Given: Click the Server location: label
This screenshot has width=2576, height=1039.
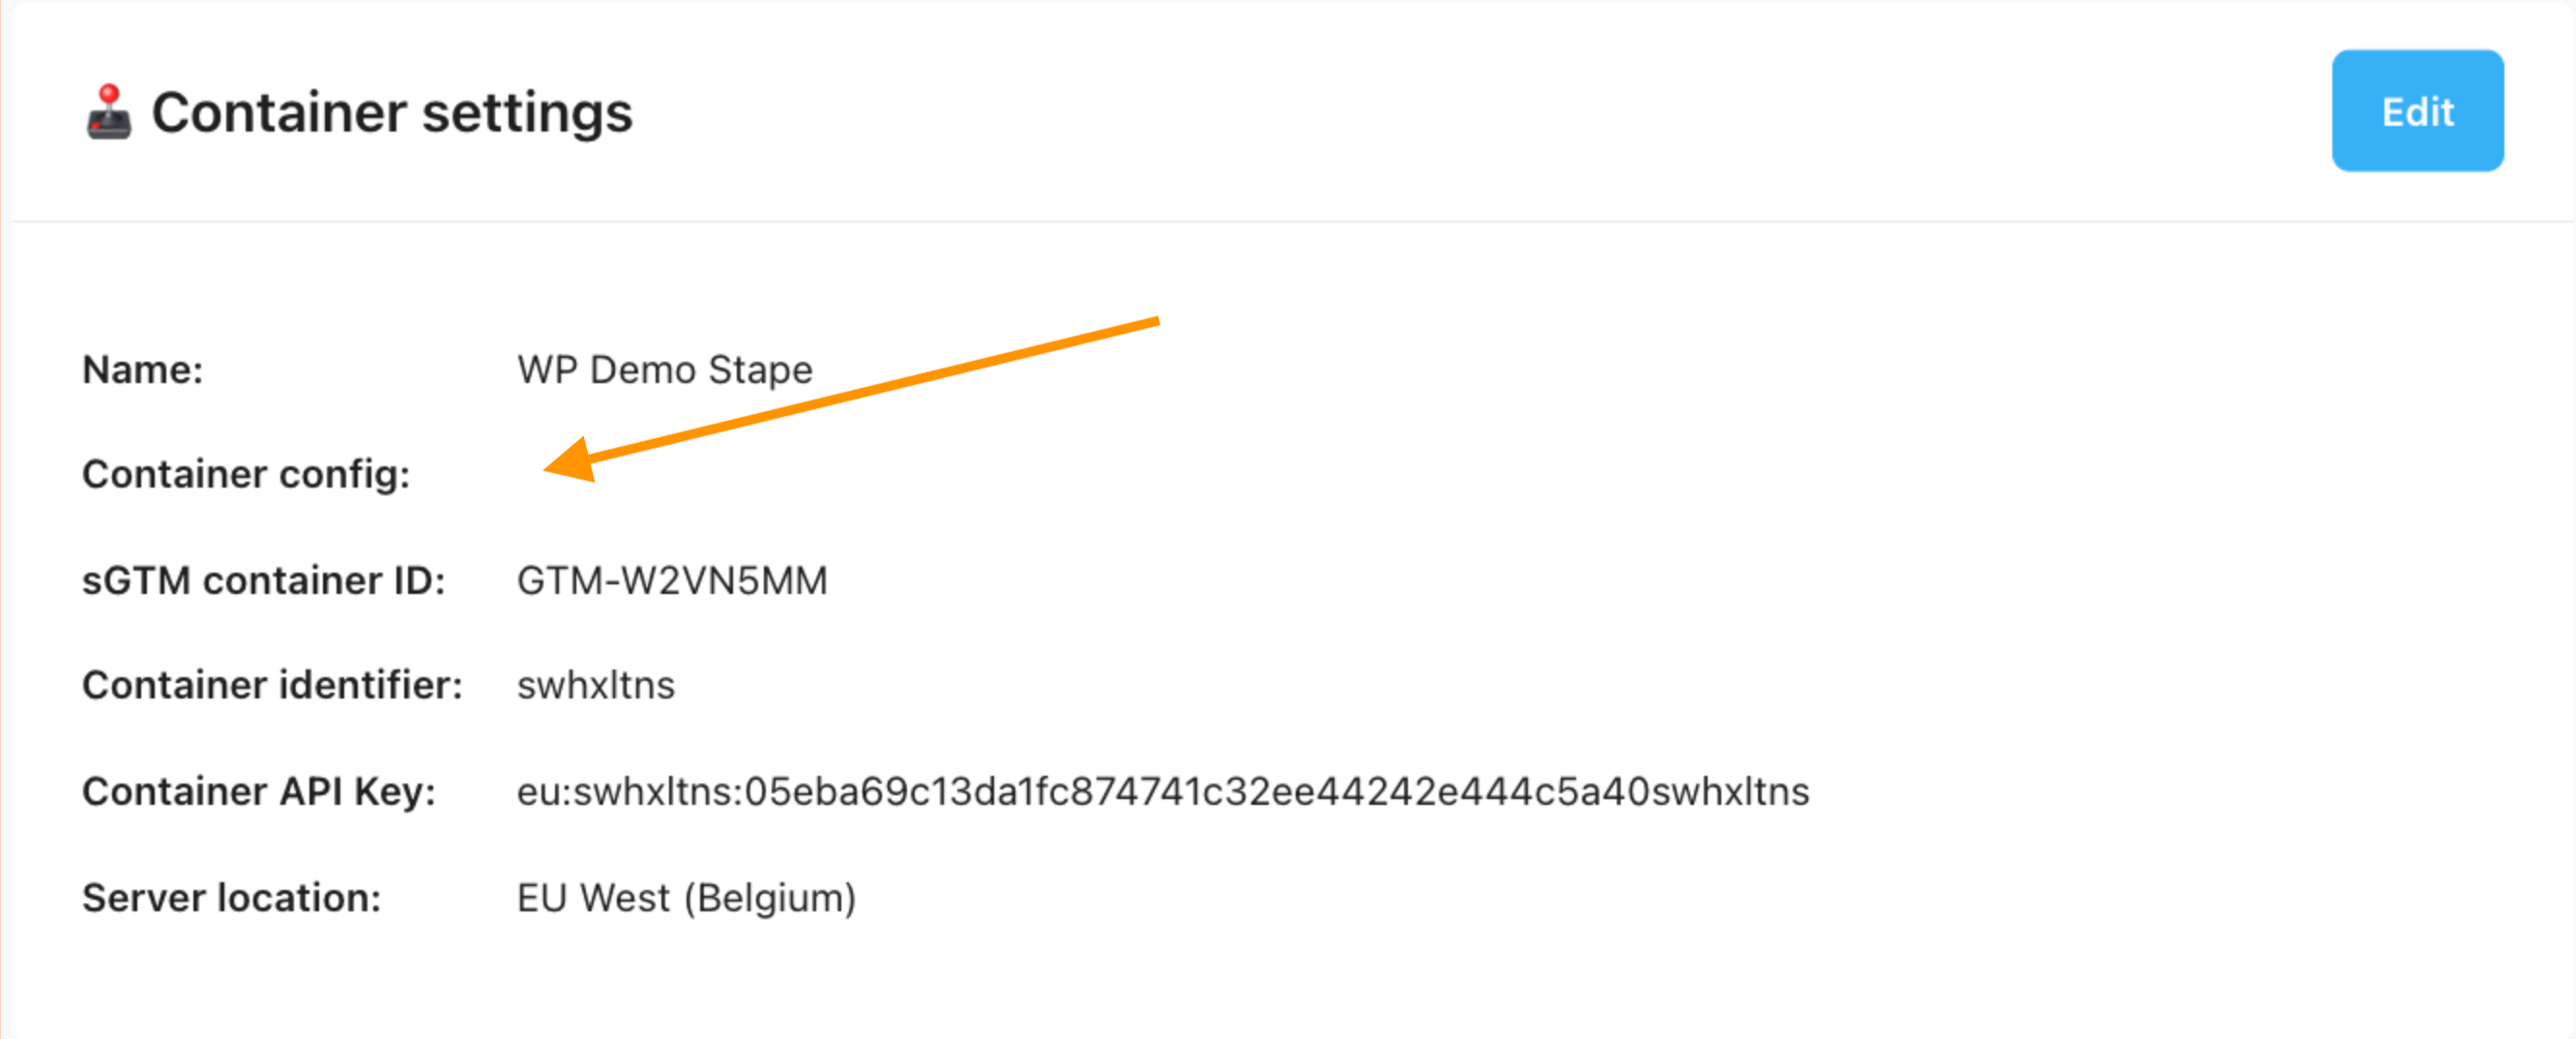Looking at the screenshot, I should 232,897.
